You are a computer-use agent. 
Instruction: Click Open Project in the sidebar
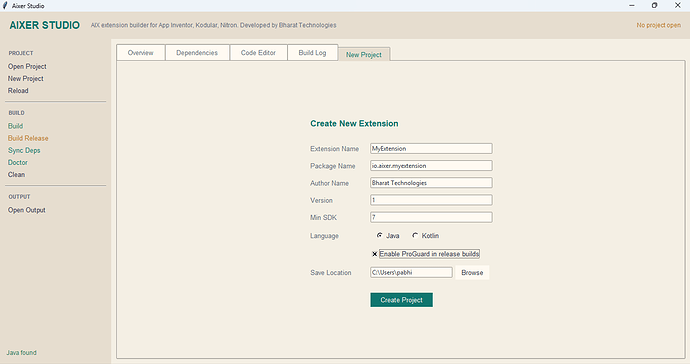27,66
